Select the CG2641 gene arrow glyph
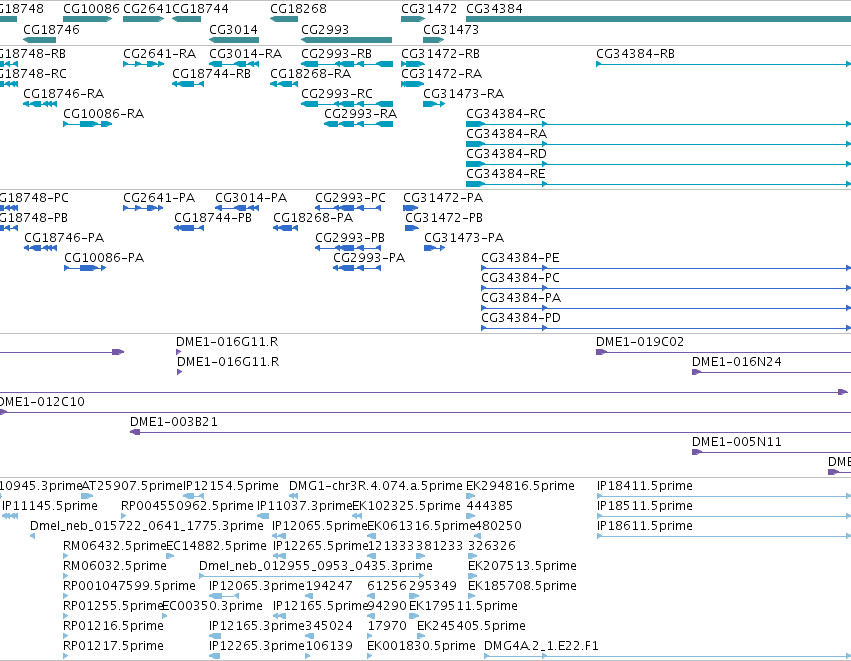The height and width of the screenshot is (661, 851). [144, 19]
